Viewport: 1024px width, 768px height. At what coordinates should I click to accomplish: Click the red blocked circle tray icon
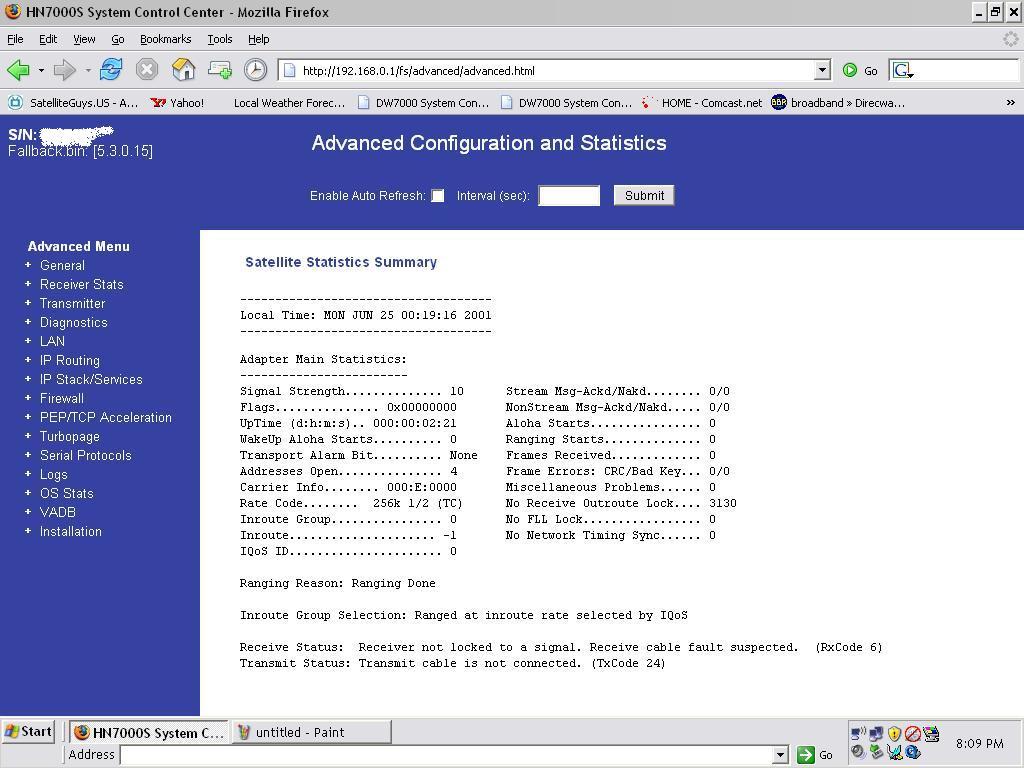912,733
